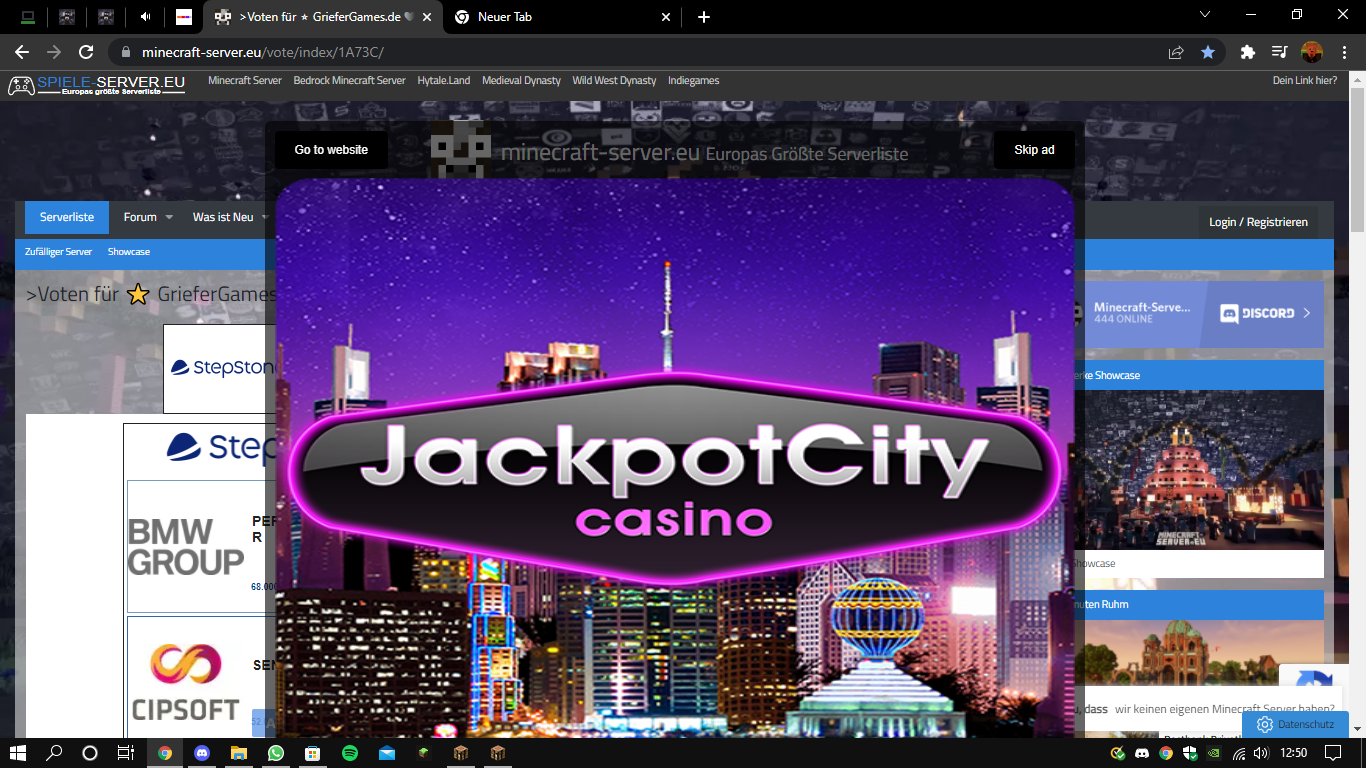This screenshot has width=1366, height=768.
Task: Click the Spiele-Server.eu logo
Action: (x=97, y=85)
